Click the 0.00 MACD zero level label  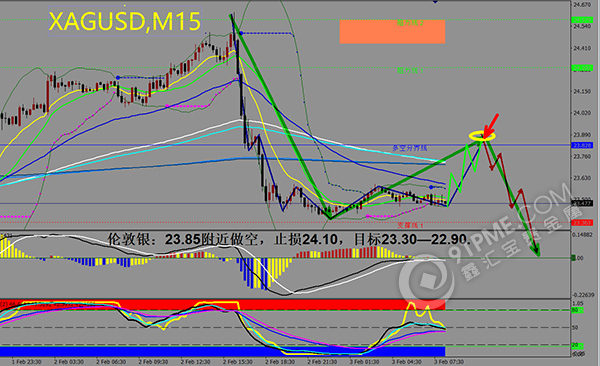pyautogui.click(x=578, y=258)
